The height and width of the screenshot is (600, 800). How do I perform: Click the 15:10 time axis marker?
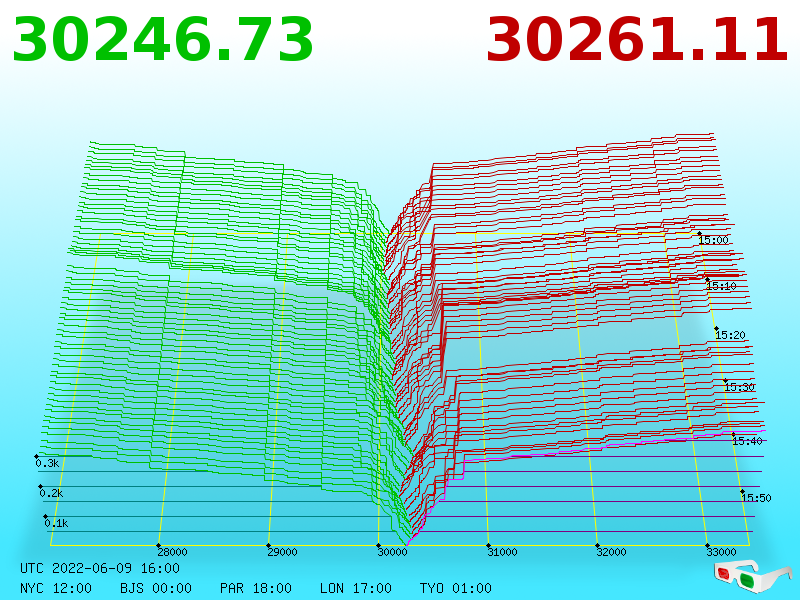[x=721, y=286]
